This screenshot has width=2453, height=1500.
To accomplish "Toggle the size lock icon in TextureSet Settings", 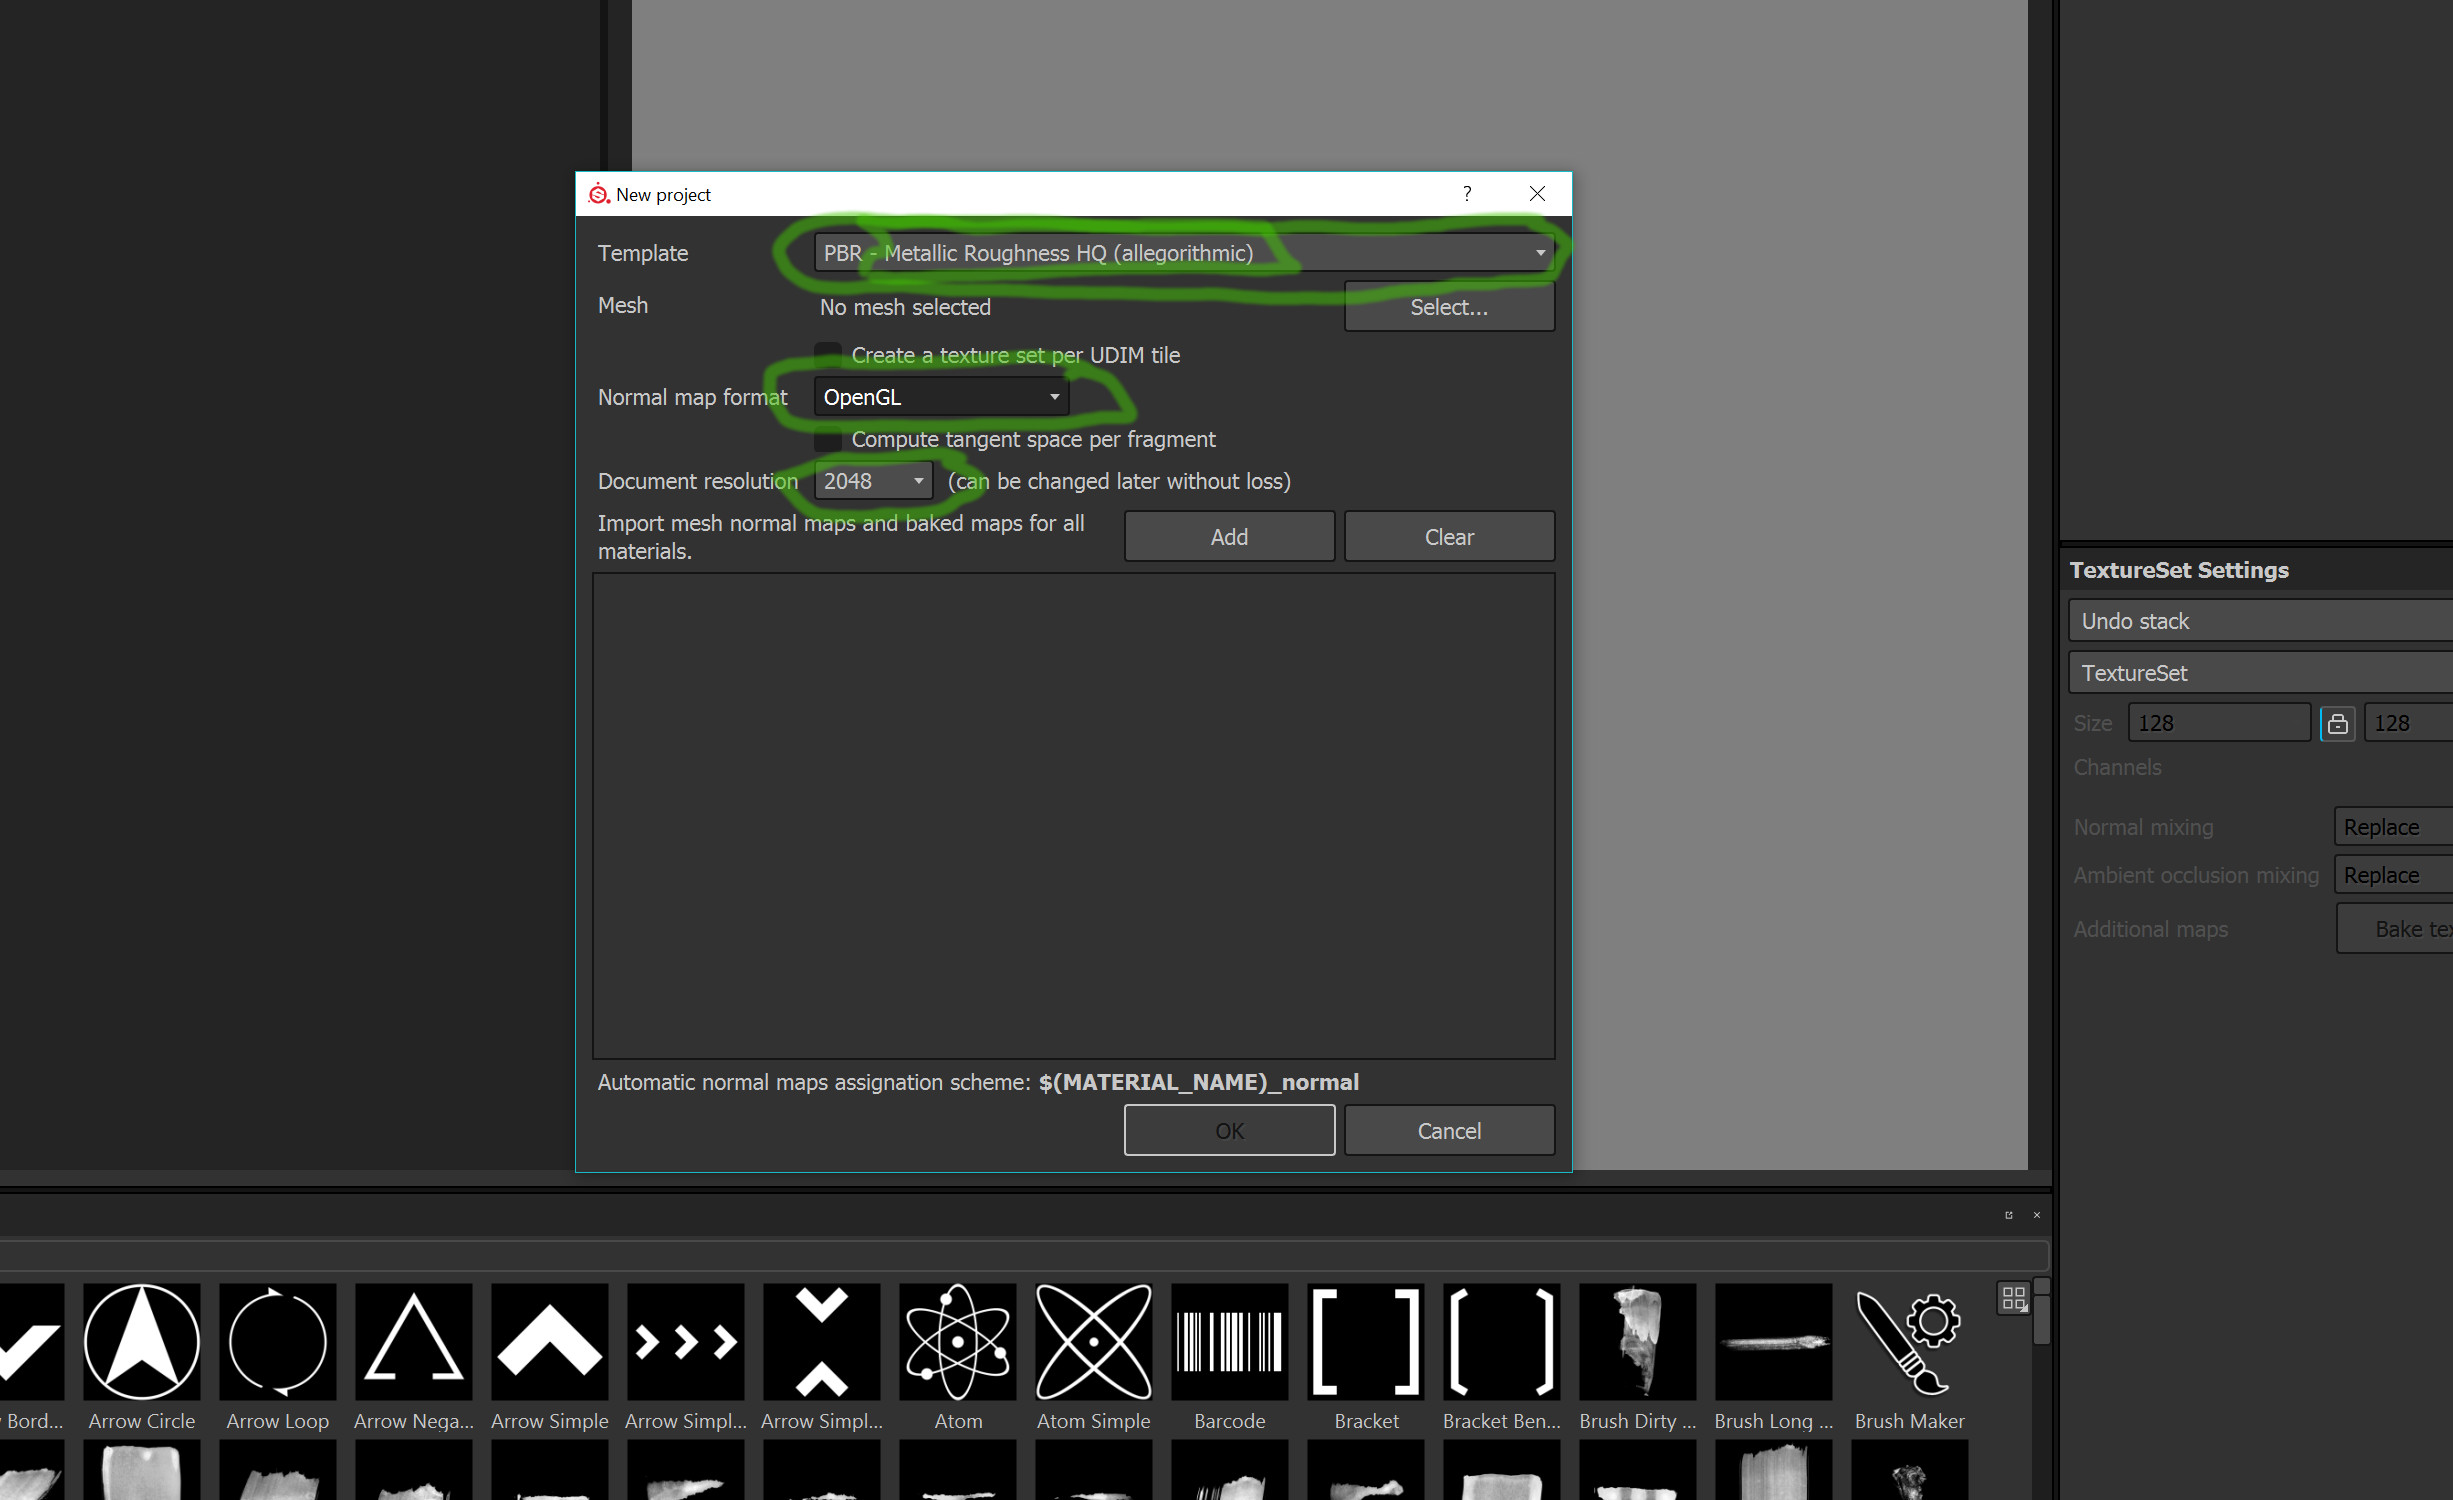I will click(2337, 723).
